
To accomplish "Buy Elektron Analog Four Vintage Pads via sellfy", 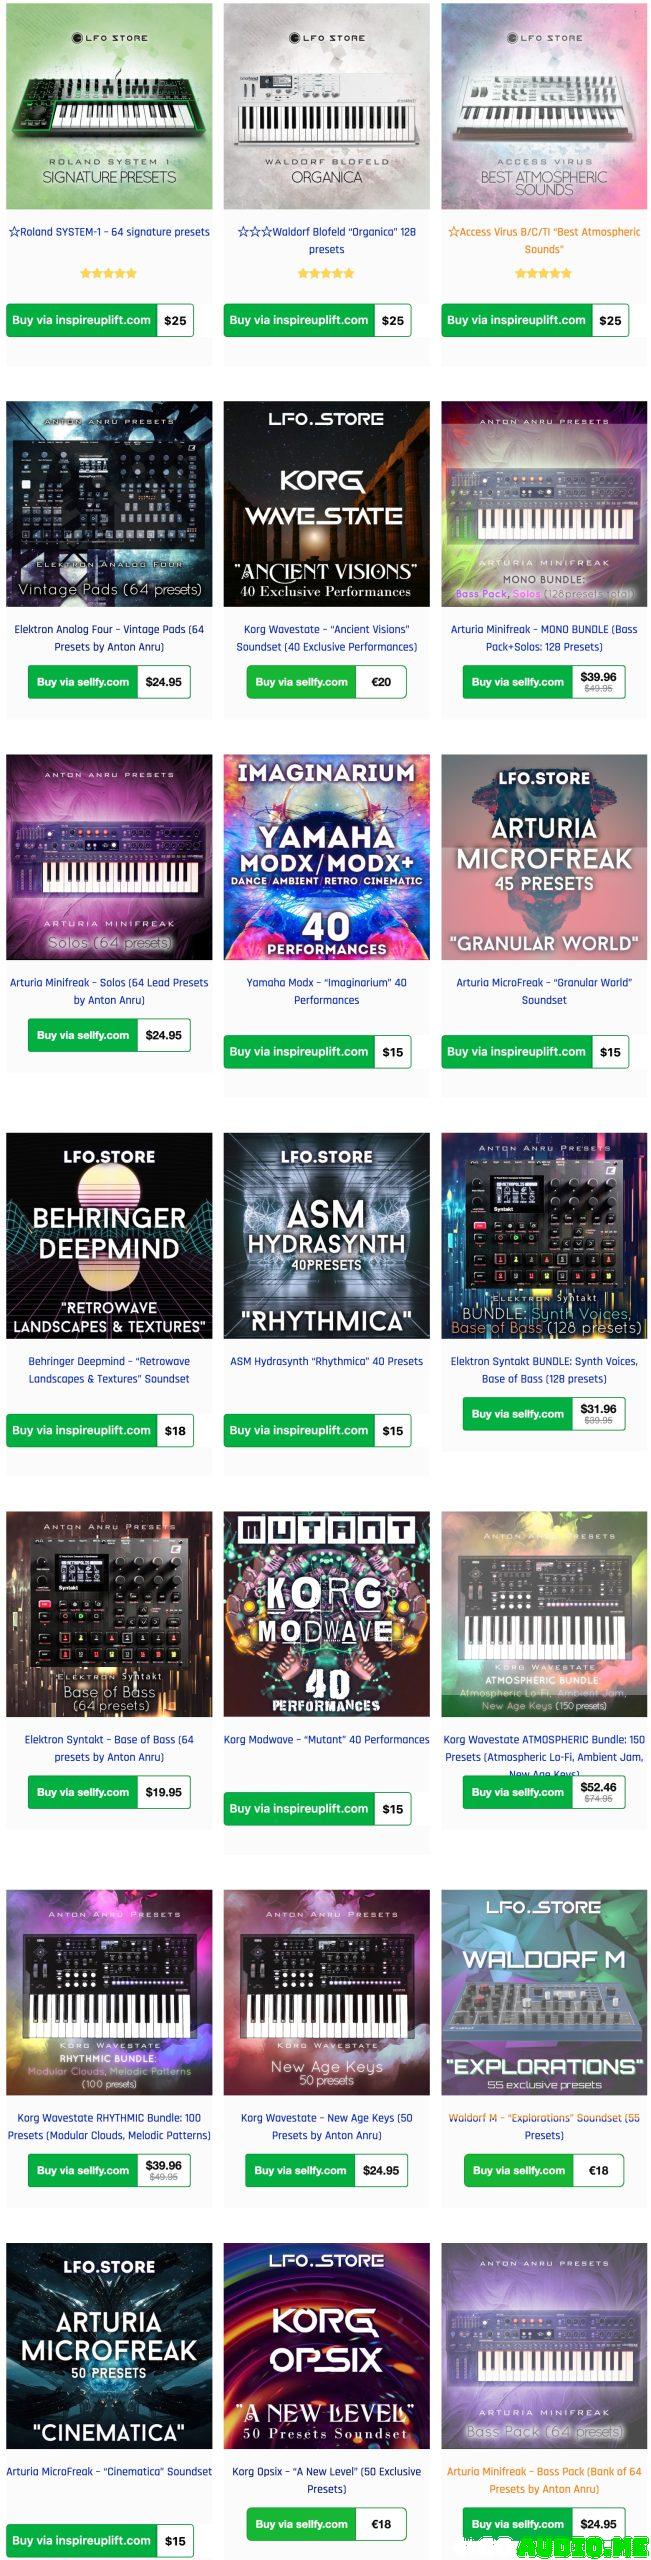I will (82, 682).
